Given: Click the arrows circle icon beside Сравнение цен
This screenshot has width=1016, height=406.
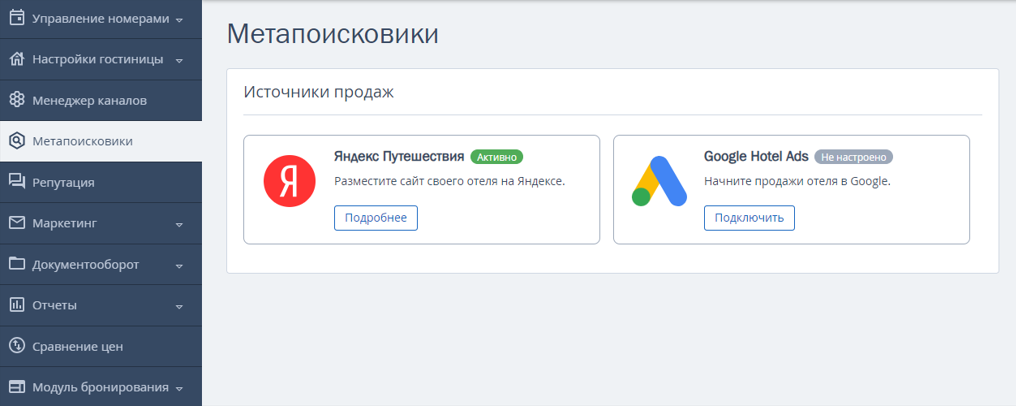Looking at the screenshot, I should [17, 346].
